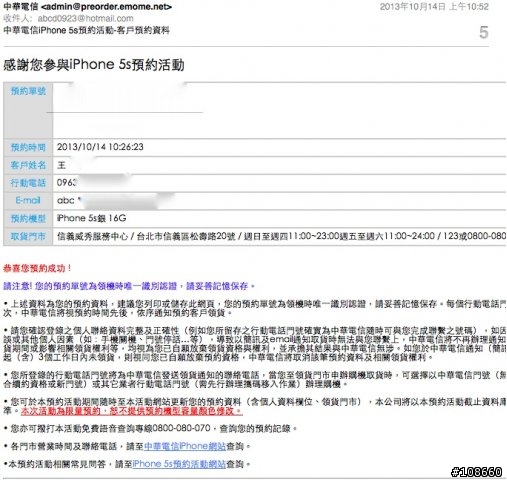This screenshot has width=507, height=480.
Task: Open the 中華電信iPhone網站 link
Action: (185, 446)
